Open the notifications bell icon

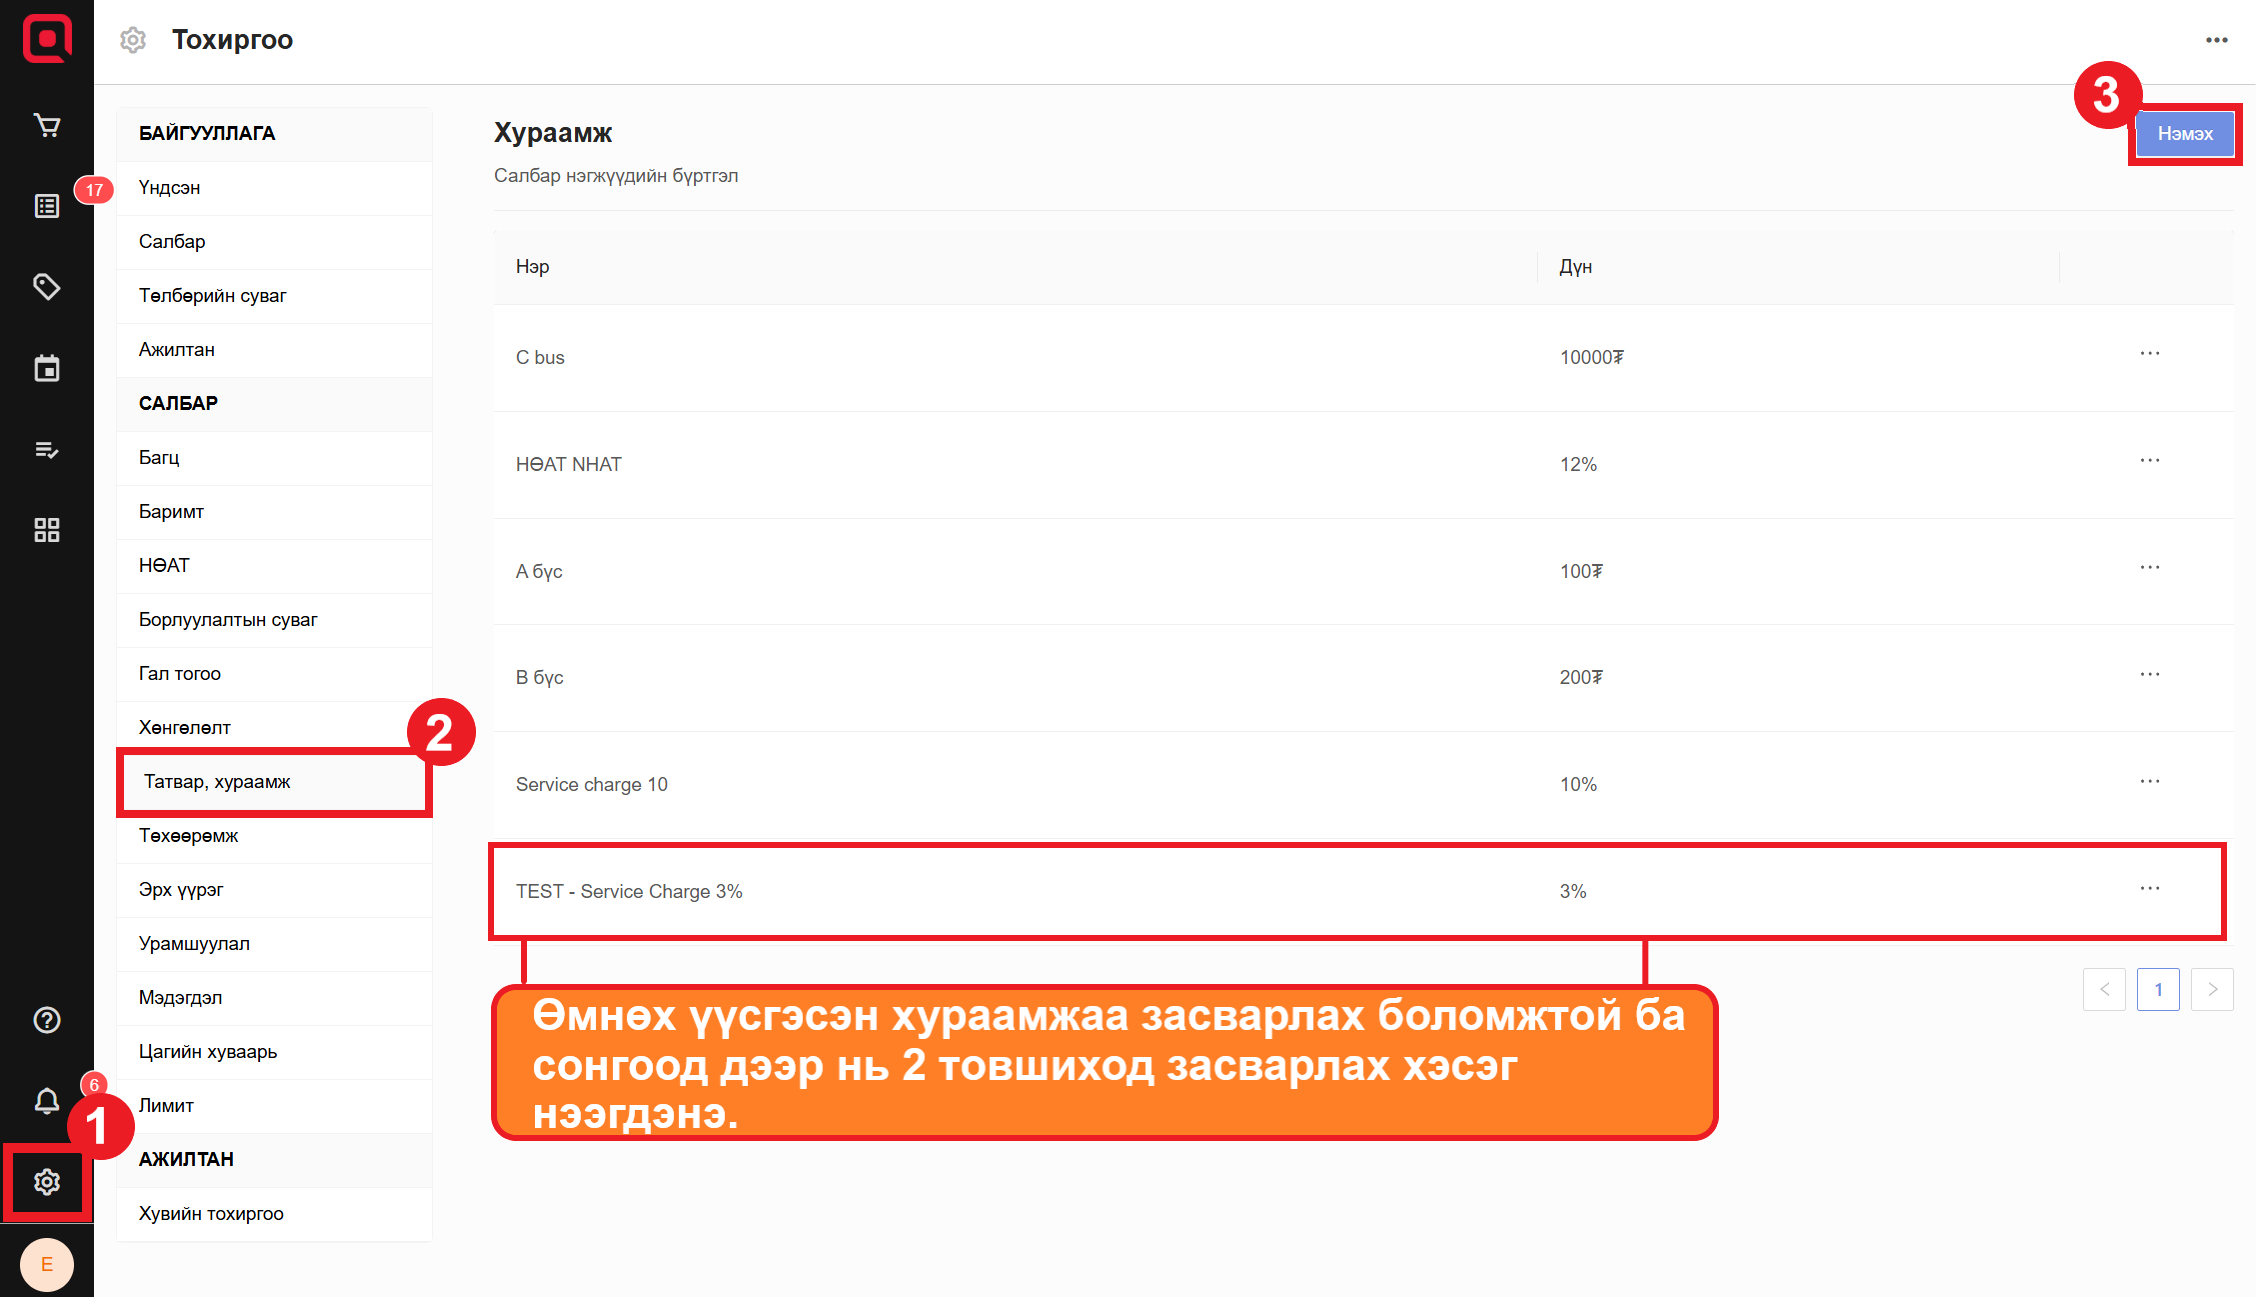(47, 1101)
